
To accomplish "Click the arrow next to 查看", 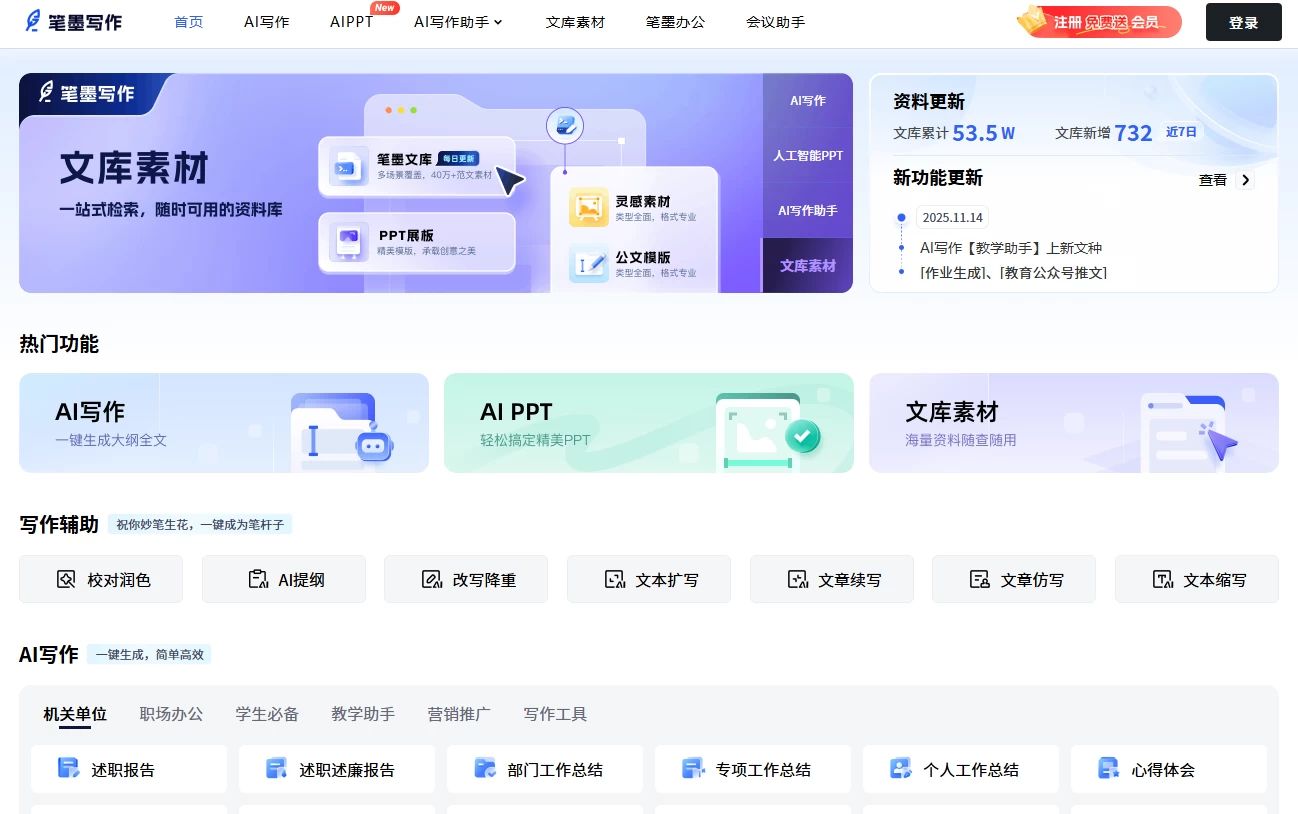I will 1245,180.
